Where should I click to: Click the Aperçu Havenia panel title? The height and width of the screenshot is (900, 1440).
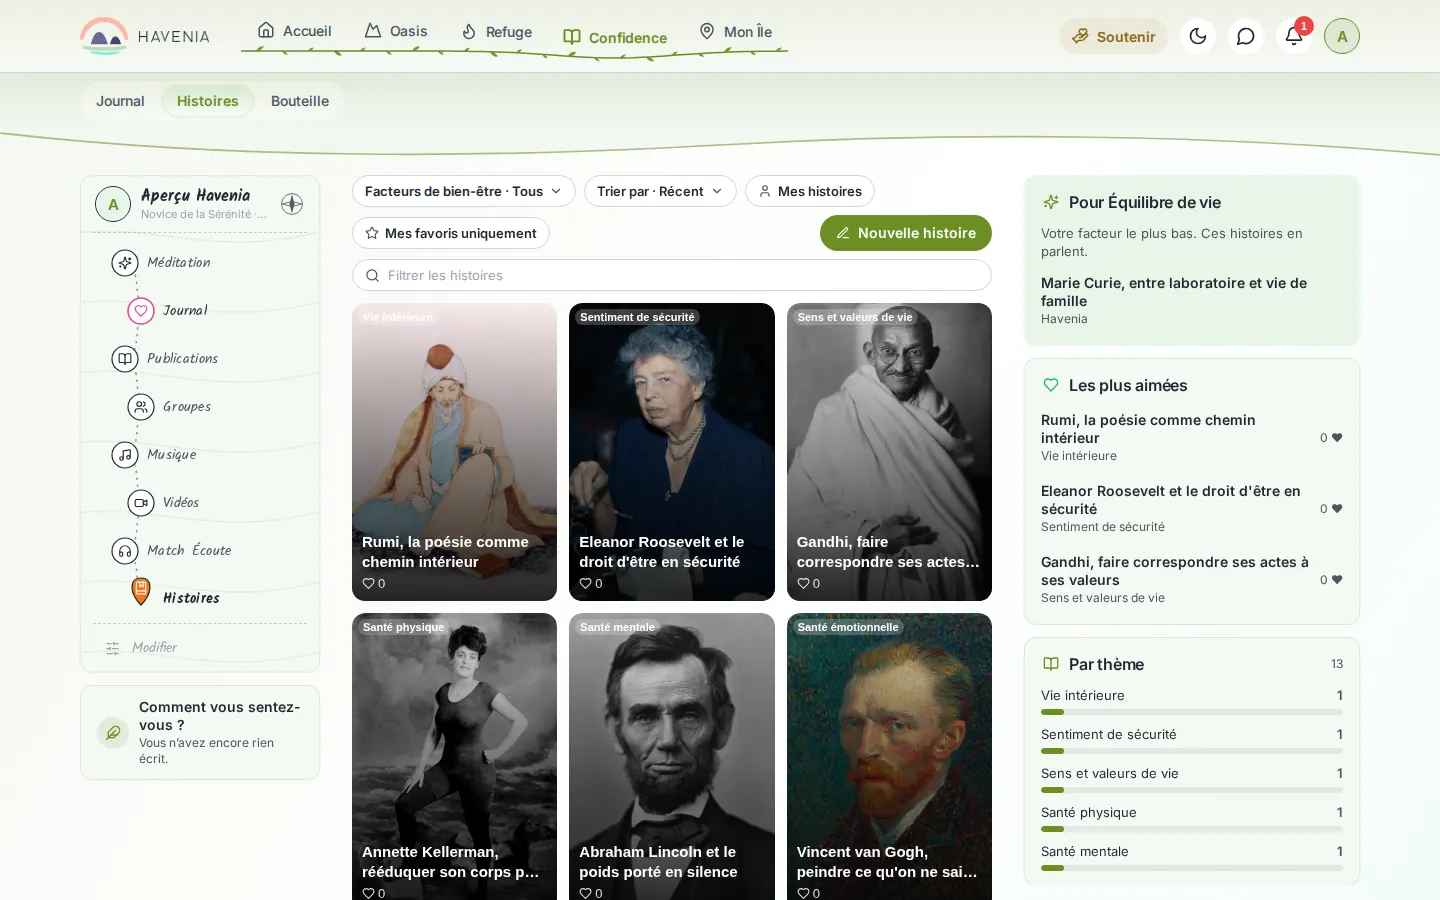click(x=196, y=195)
